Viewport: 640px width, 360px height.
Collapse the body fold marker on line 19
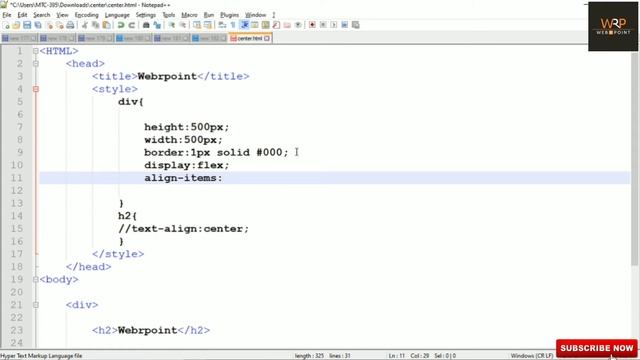click(36, 280)
